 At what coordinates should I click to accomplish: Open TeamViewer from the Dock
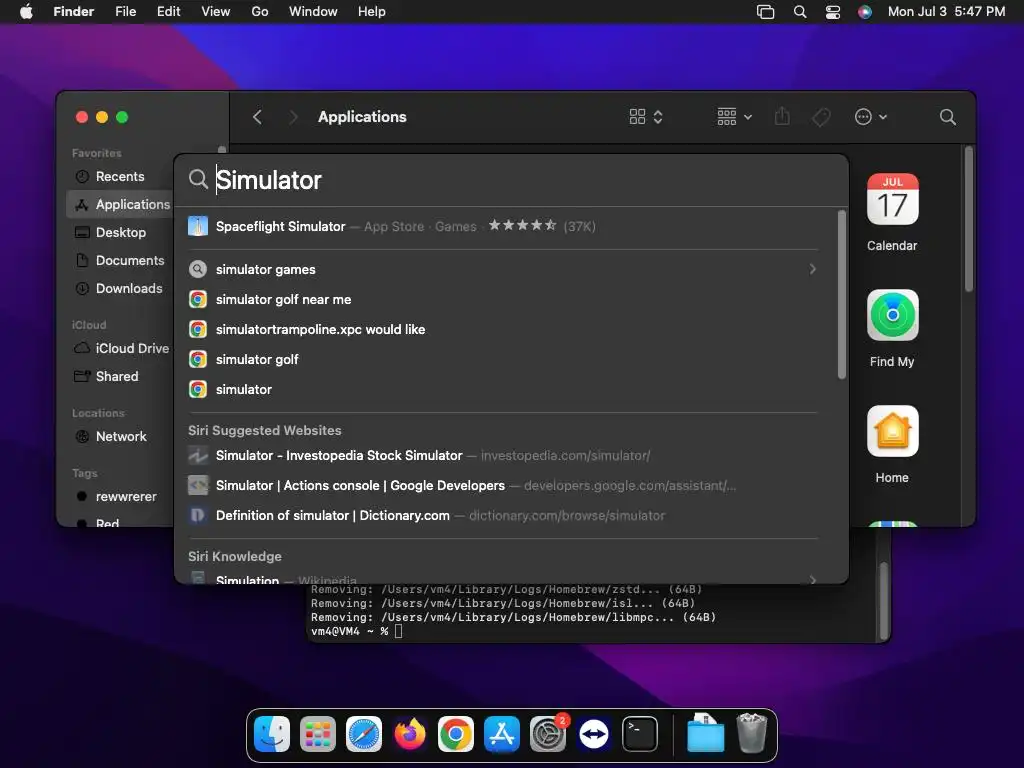[x=594, y=734]
